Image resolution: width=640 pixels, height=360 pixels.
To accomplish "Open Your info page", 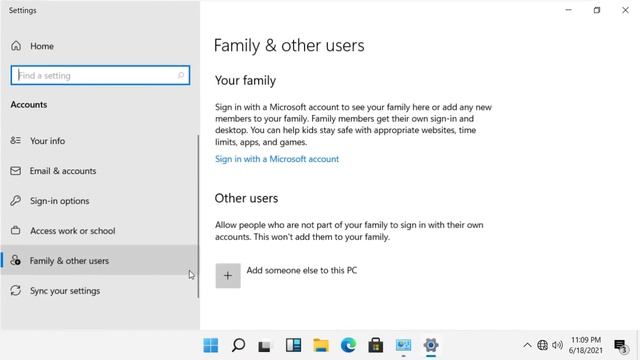I will tap(100, 141).
